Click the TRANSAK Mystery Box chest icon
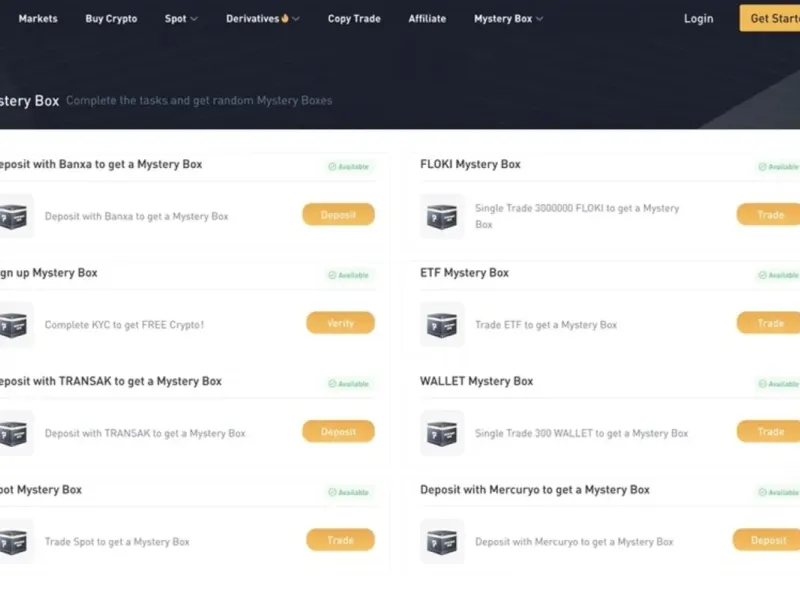The image size is (800, 600). click(14, 433)
